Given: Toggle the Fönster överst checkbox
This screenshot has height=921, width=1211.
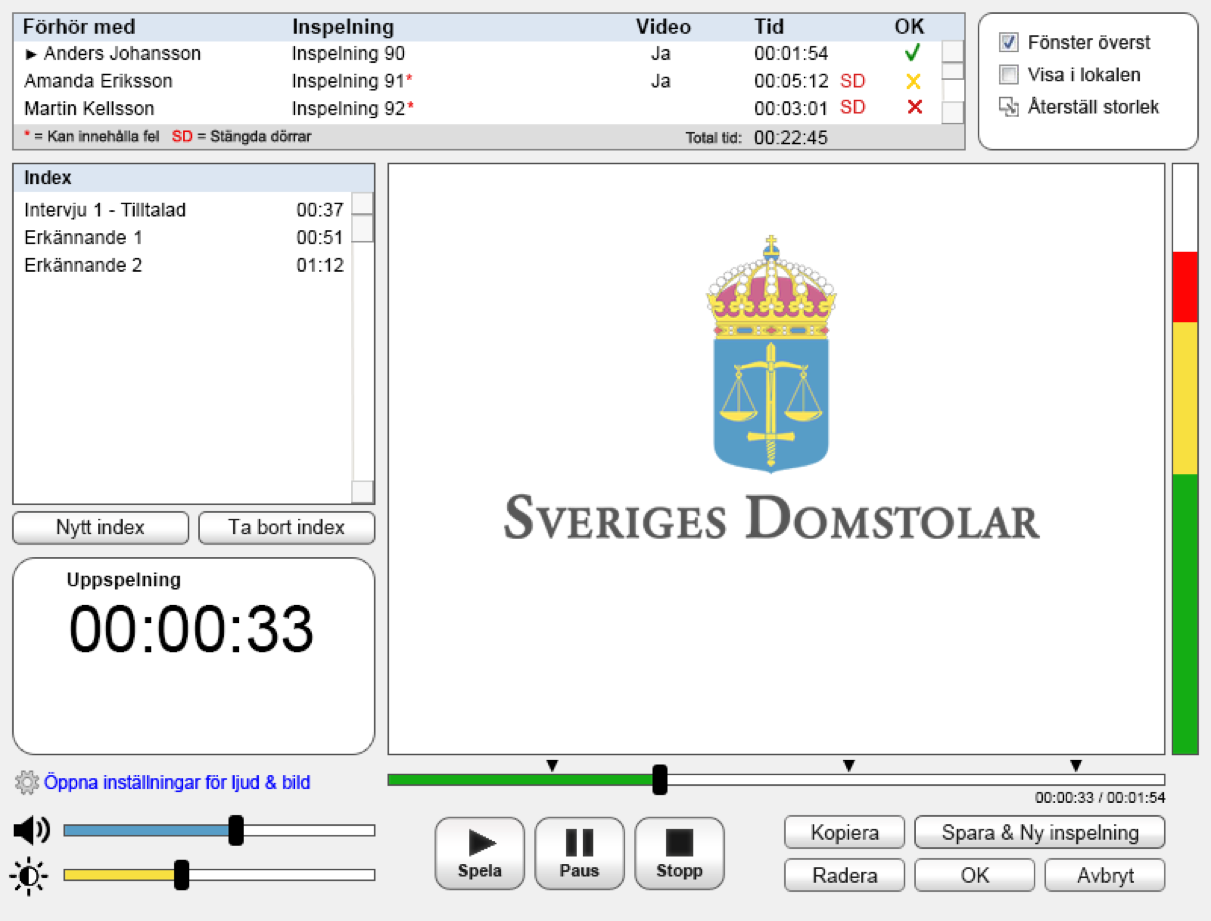Looking at the screenshot, I should (x=1009, y=43).
